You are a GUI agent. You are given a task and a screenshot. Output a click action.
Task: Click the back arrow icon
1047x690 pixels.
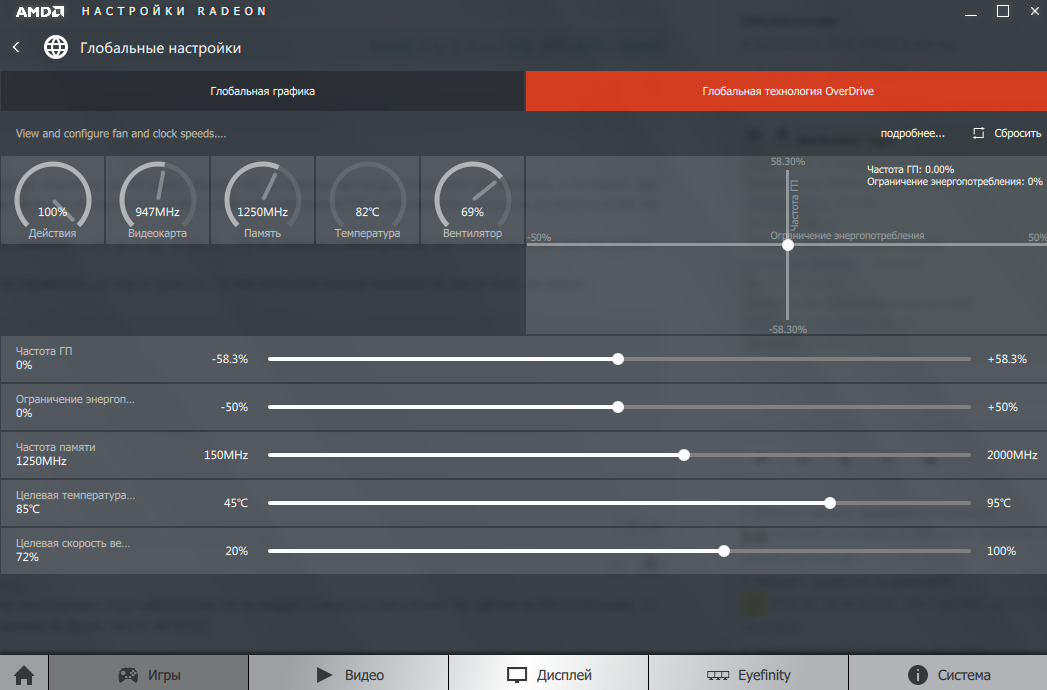[x=16, y=47]
